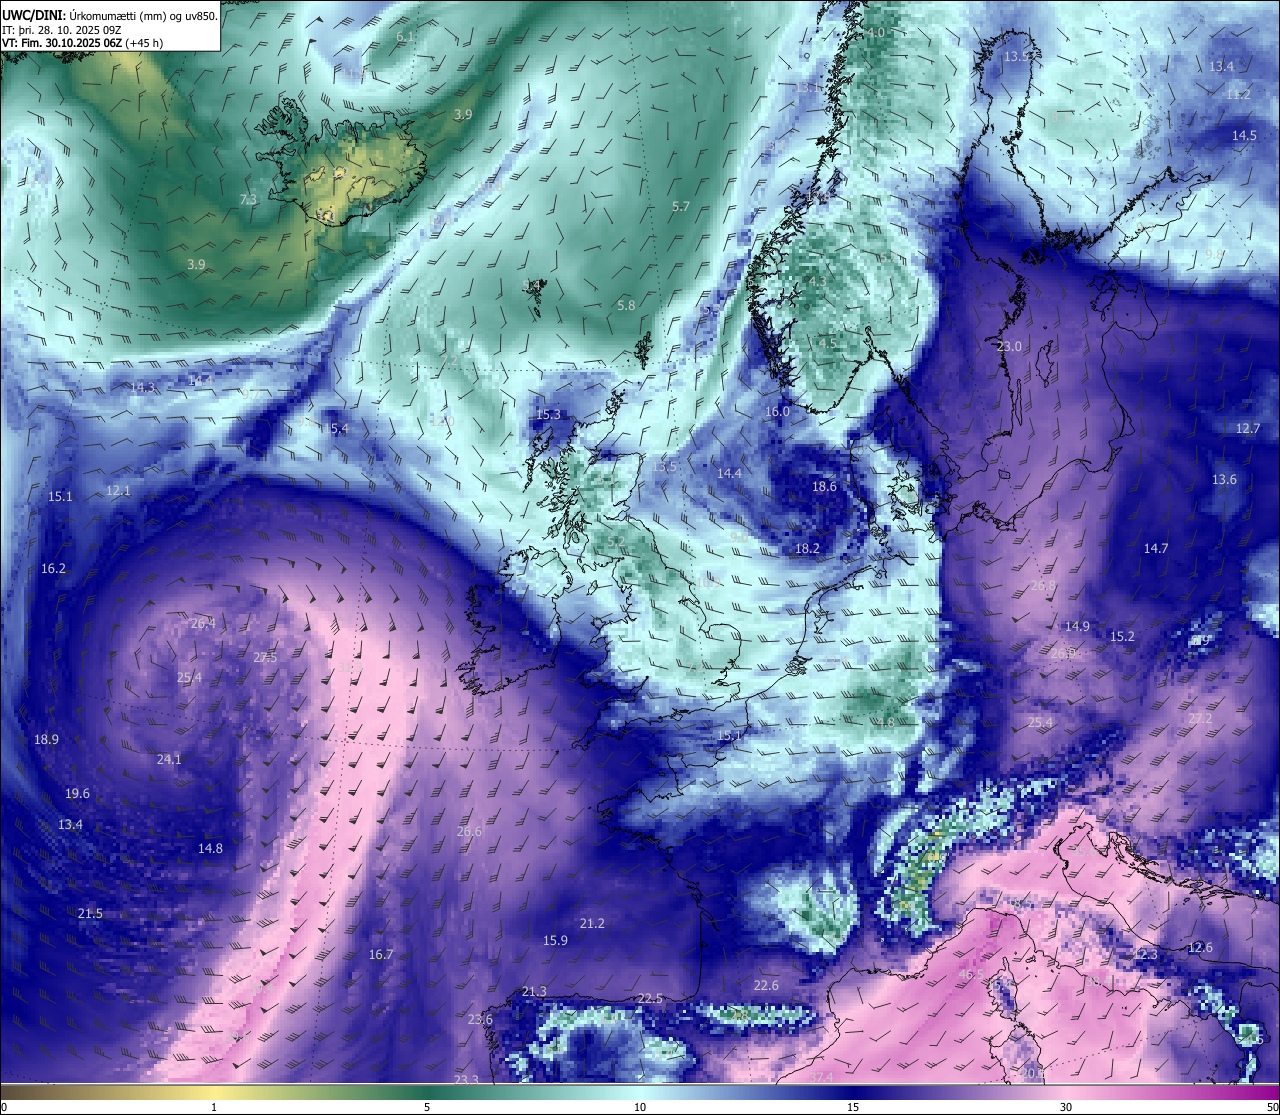This screenshot has height=1115, width=1280.
Task: Click the 26.4 value in the Atlantic low
Action: 203,623
